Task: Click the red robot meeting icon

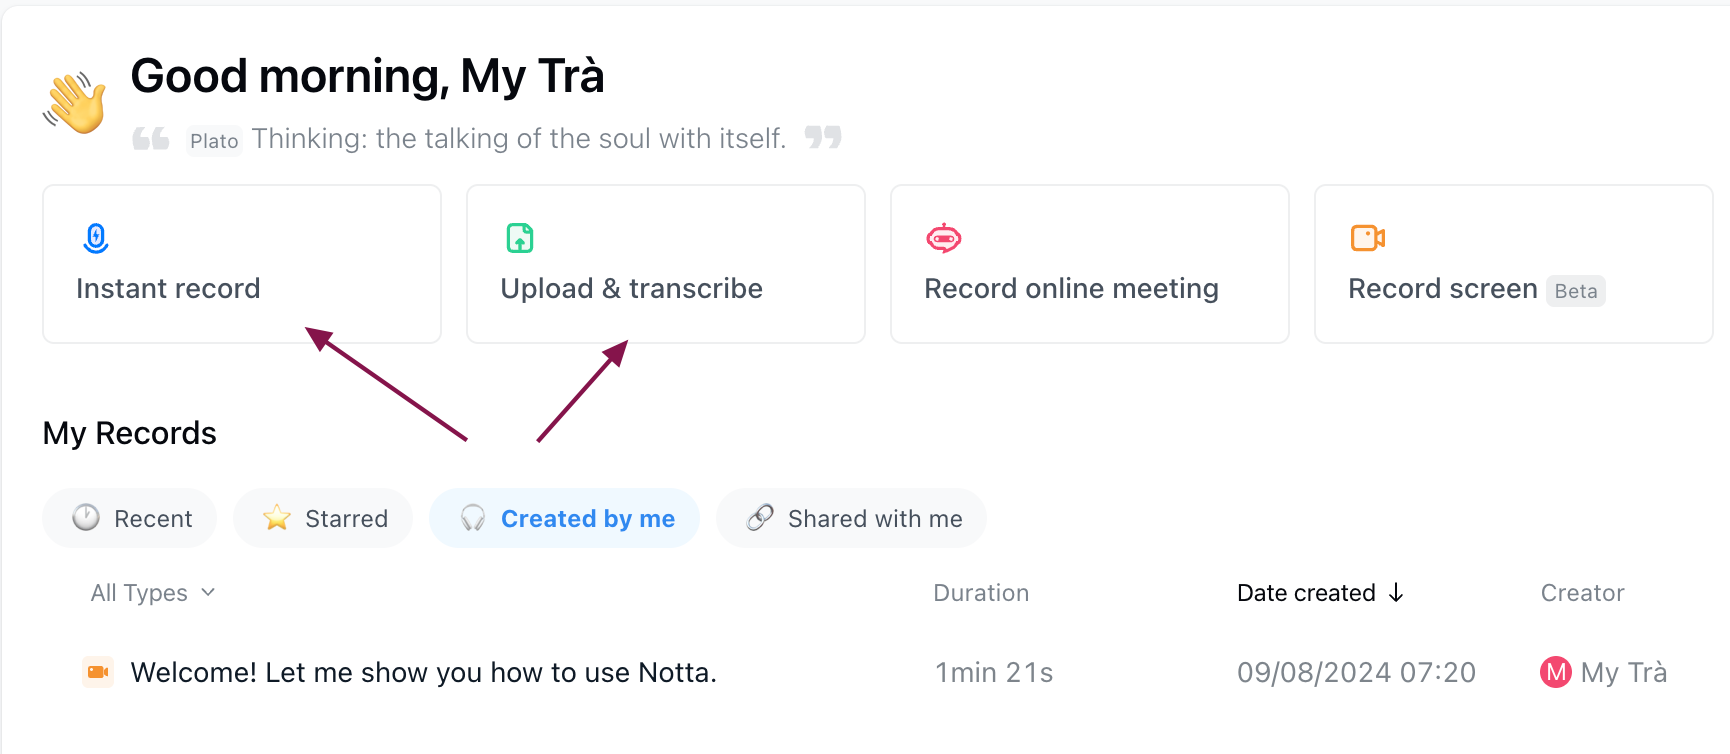Action: coord(943,238)
